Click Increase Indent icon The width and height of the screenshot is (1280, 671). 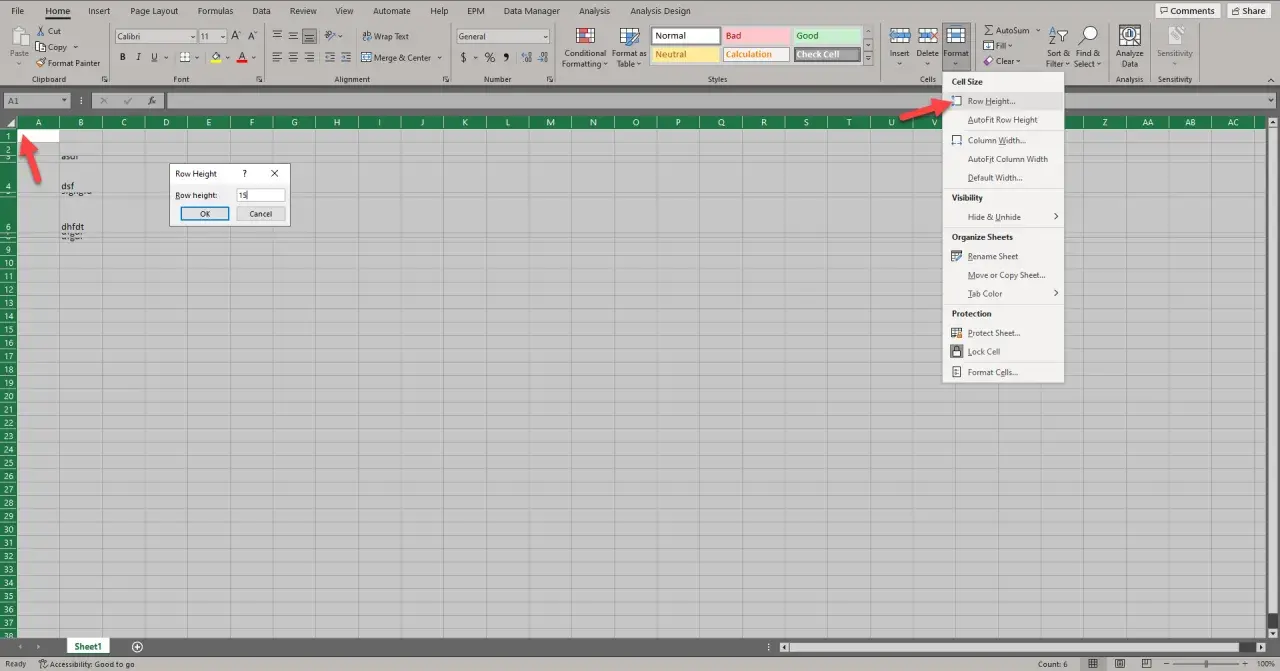coord(346,57)
